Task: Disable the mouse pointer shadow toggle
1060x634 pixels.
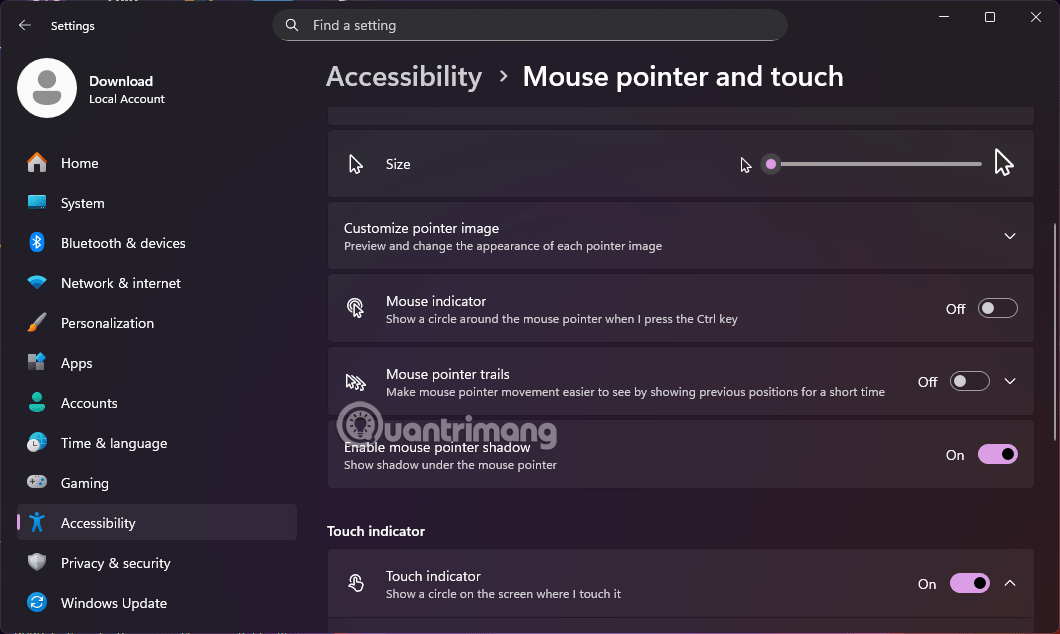Action: 997,455
